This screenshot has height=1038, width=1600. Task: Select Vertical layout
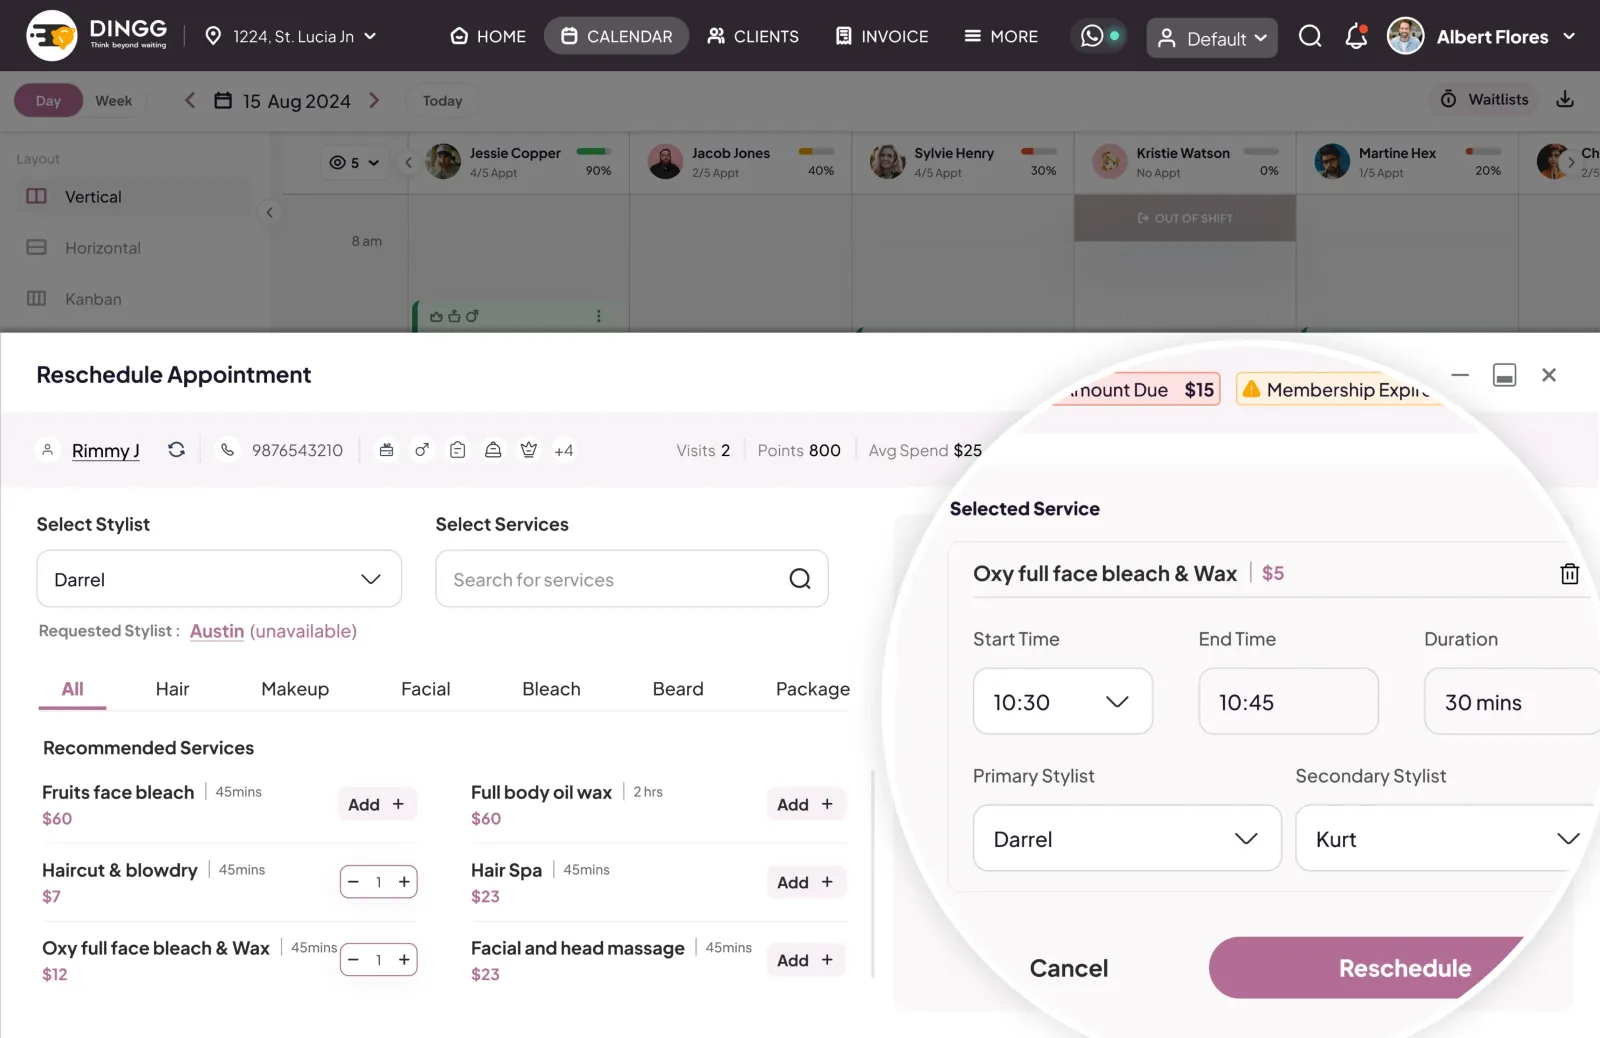(x=135, y=197)
